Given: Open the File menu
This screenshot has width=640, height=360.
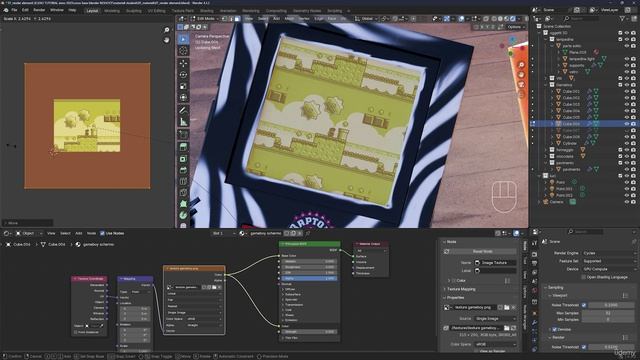Looking at the screenshot, I should point(14,10).
